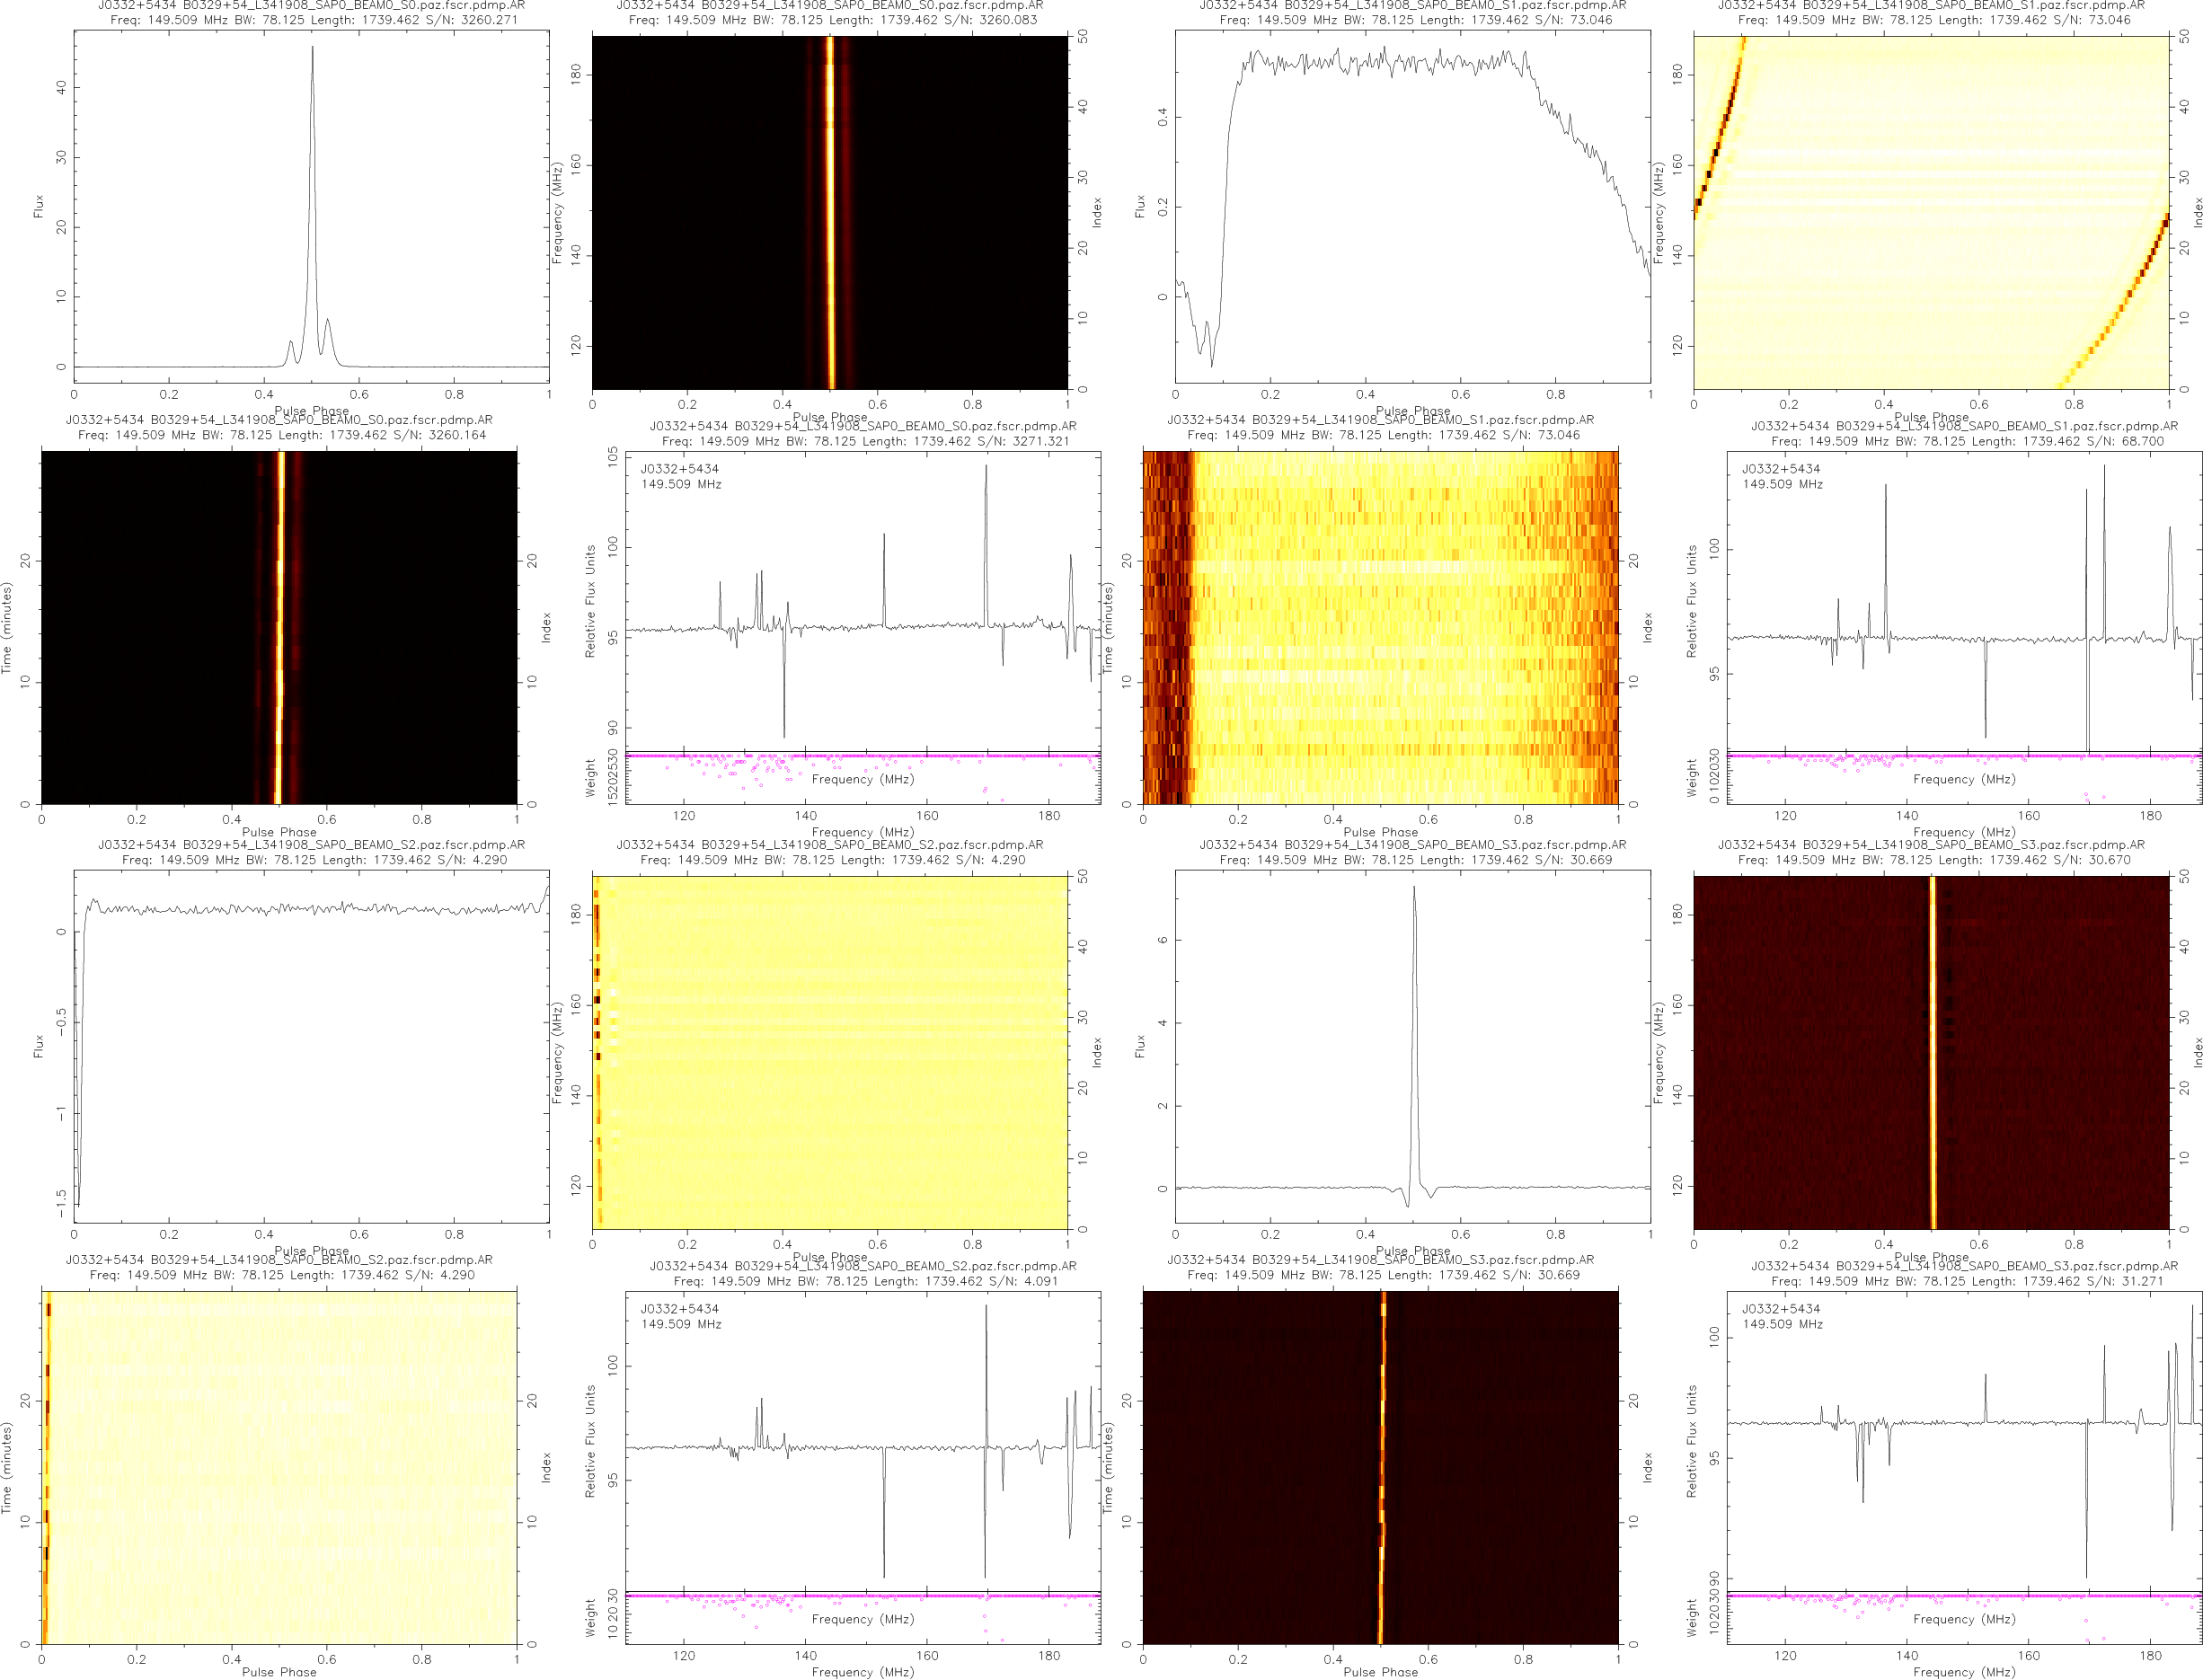Click the S1 bandpass plot with S/N 68.700
Image resolution: width=2203 pixels, height=1680 pixels.
coord(1963,600)
